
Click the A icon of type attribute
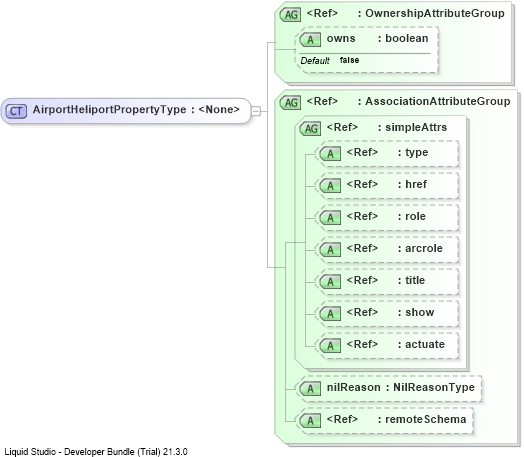pyautogui.click(x=330, y=154)
